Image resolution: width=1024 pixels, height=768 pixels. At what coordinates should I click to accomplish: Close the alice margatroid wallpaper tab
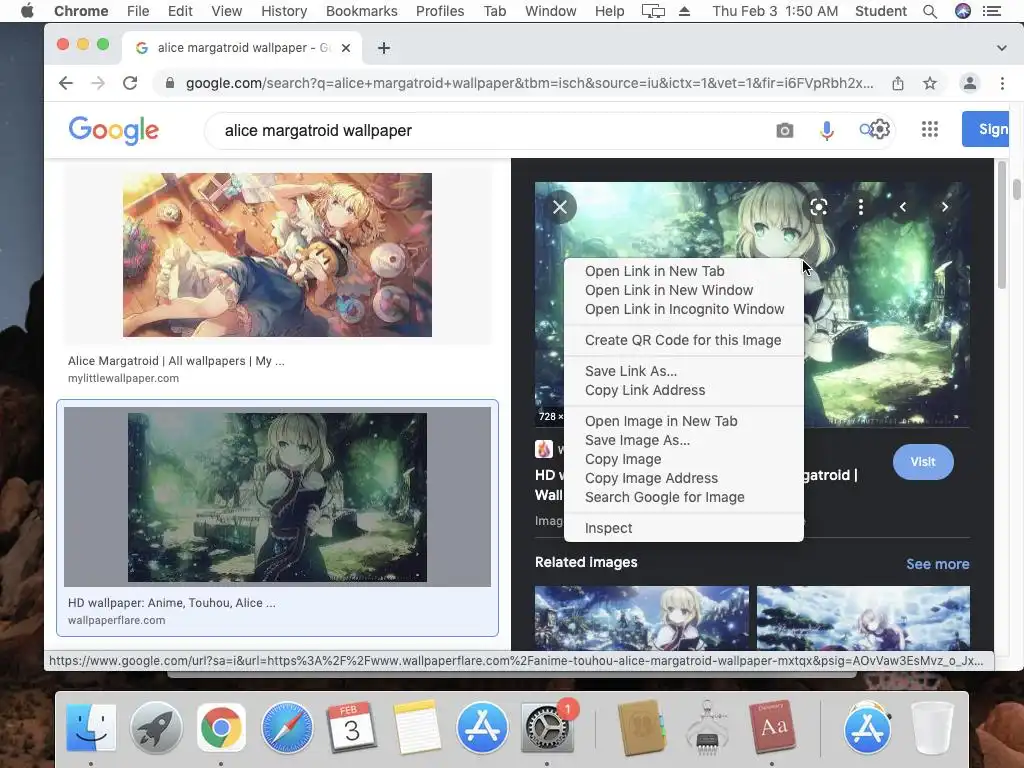point(346,48)
